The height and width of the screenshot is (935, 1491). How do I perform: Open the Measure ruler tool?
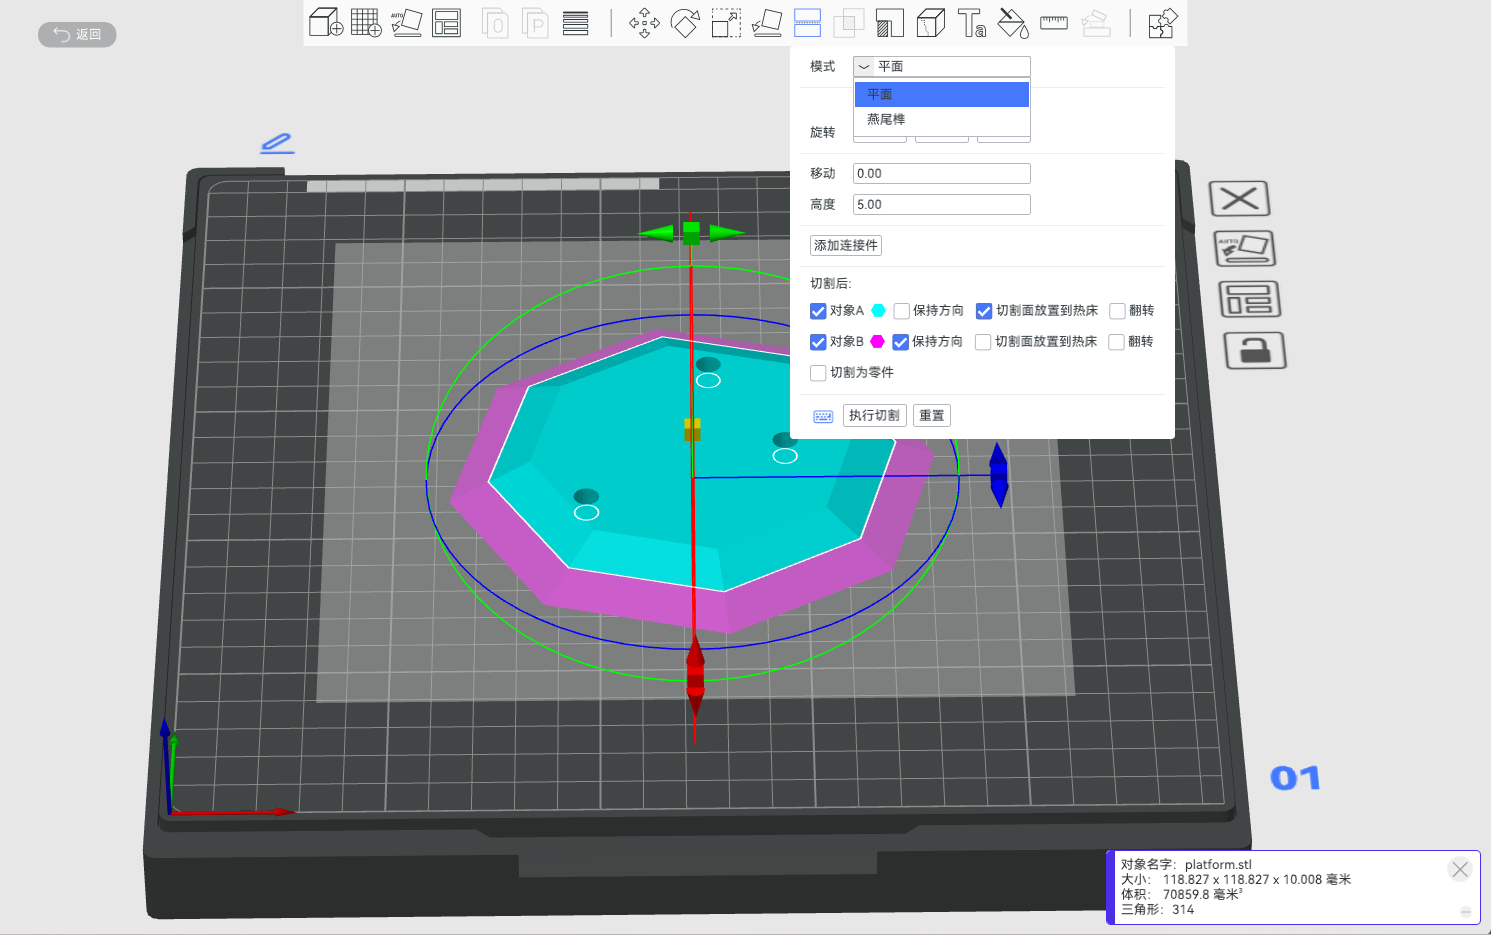pos(1054,22)
